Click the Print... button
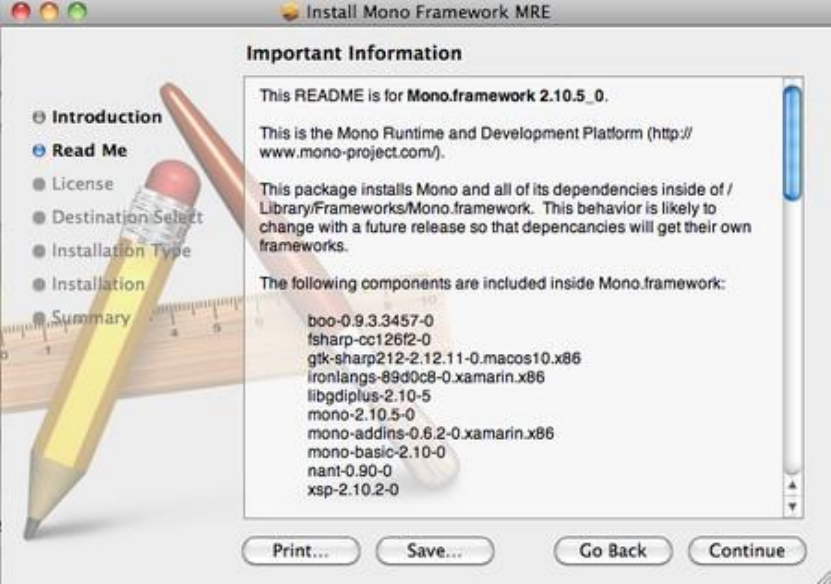831x584 pixels. tap(301, 551)
